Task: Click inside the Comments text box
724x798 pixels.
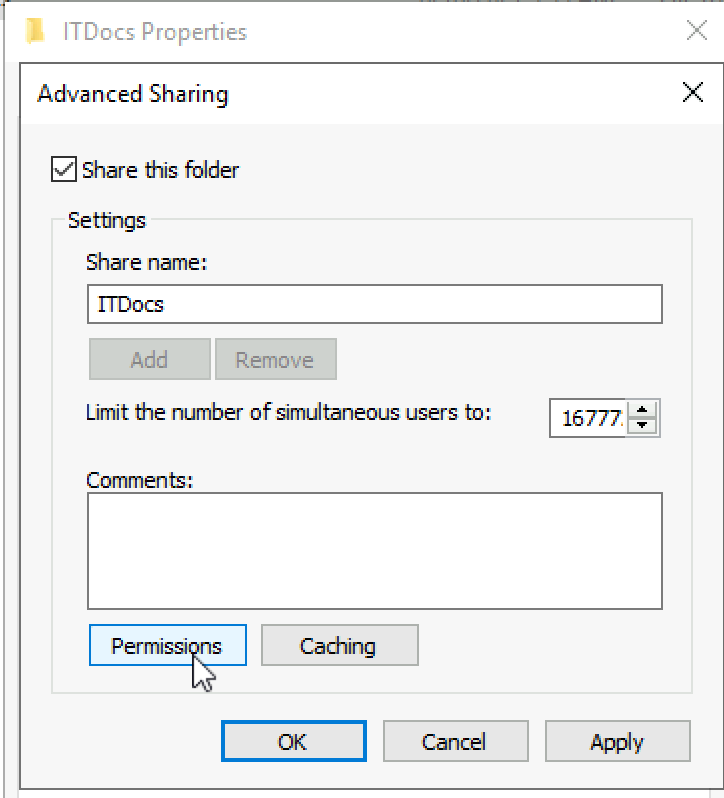Action: [374, 551]
